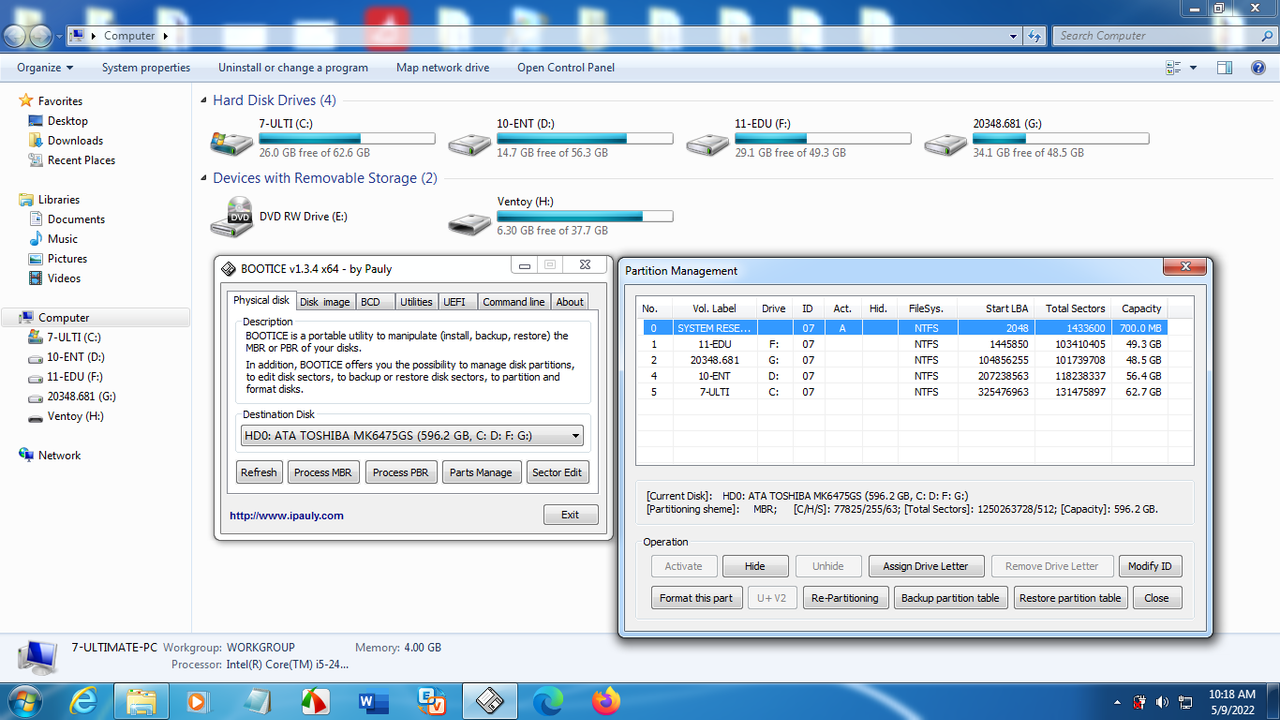The image size is (1280, 720).
Task: Click the Process PBR button
Action: pyautogui.click(x=401, y=473)
